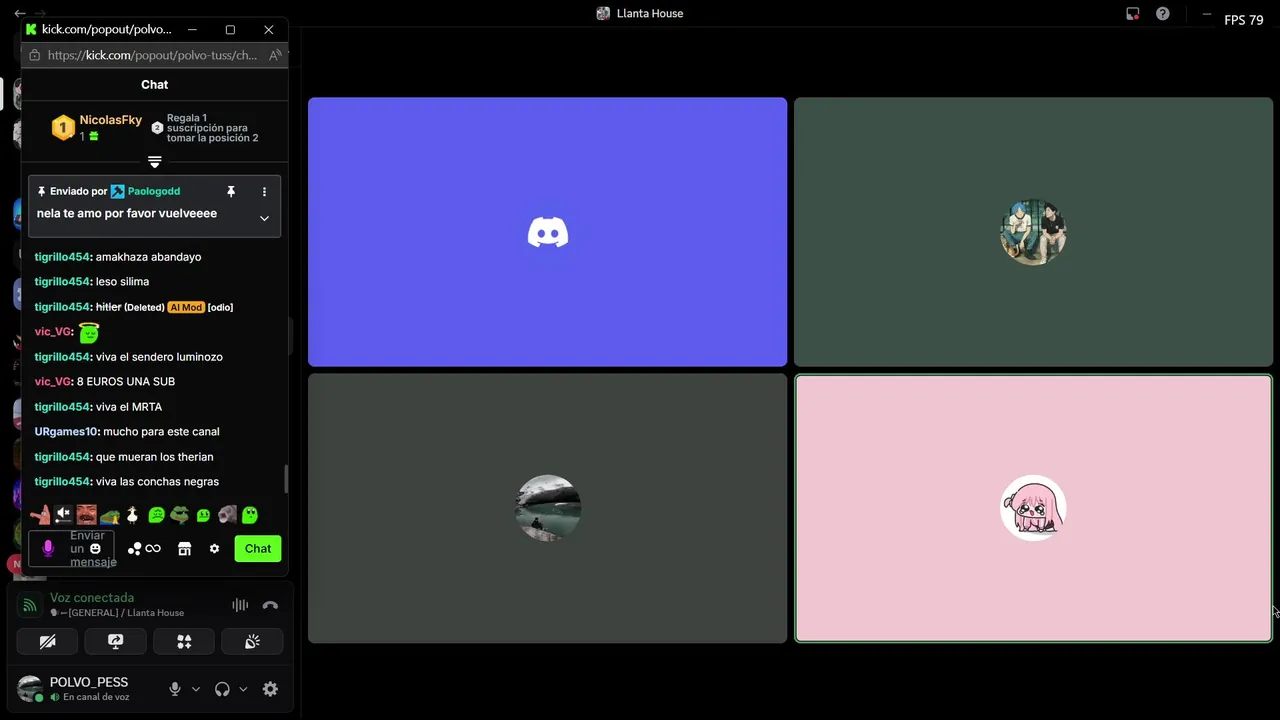Open NicolasFky top gifter name
The width and height of the screenshot is (1280, 720).
[111, 120]
